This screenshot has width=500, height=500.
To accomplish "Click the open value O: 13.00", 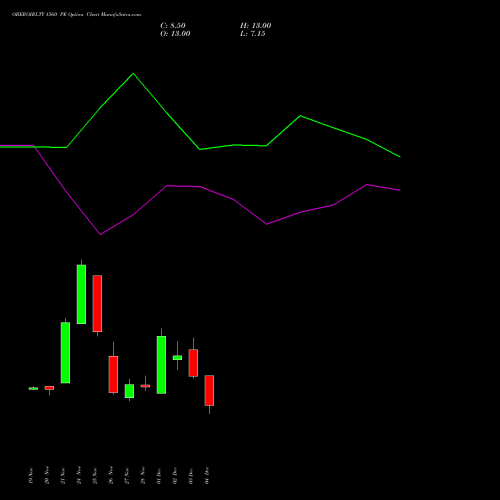I will [175, 34].
